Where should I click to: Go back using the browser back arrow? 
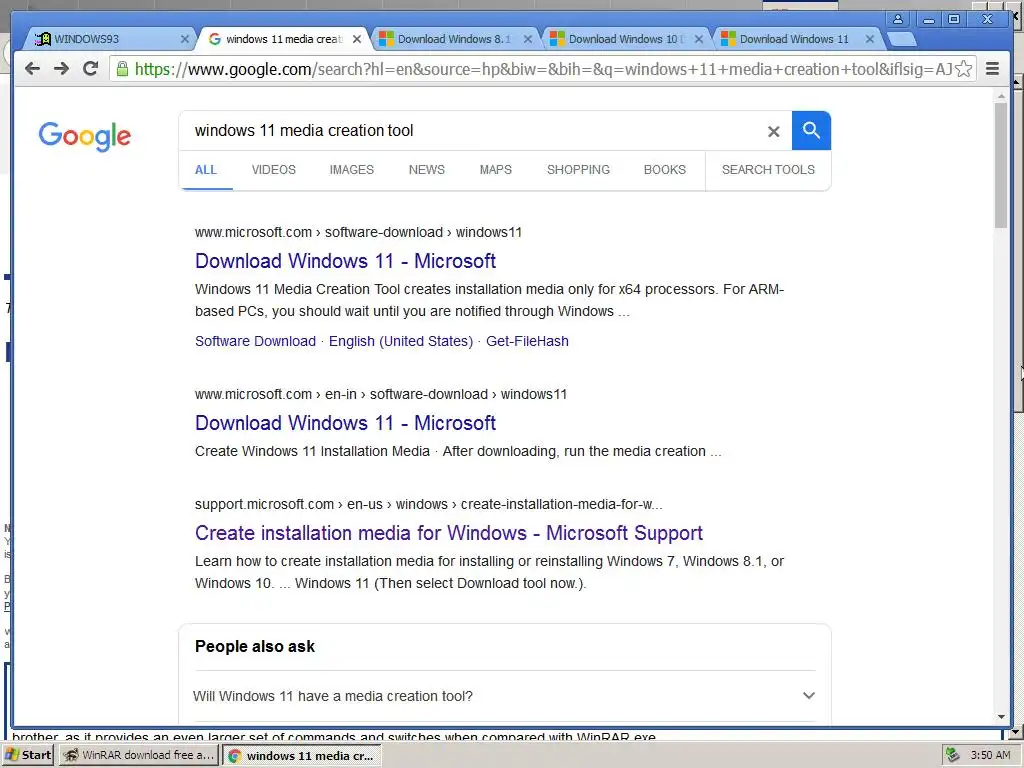32,69
